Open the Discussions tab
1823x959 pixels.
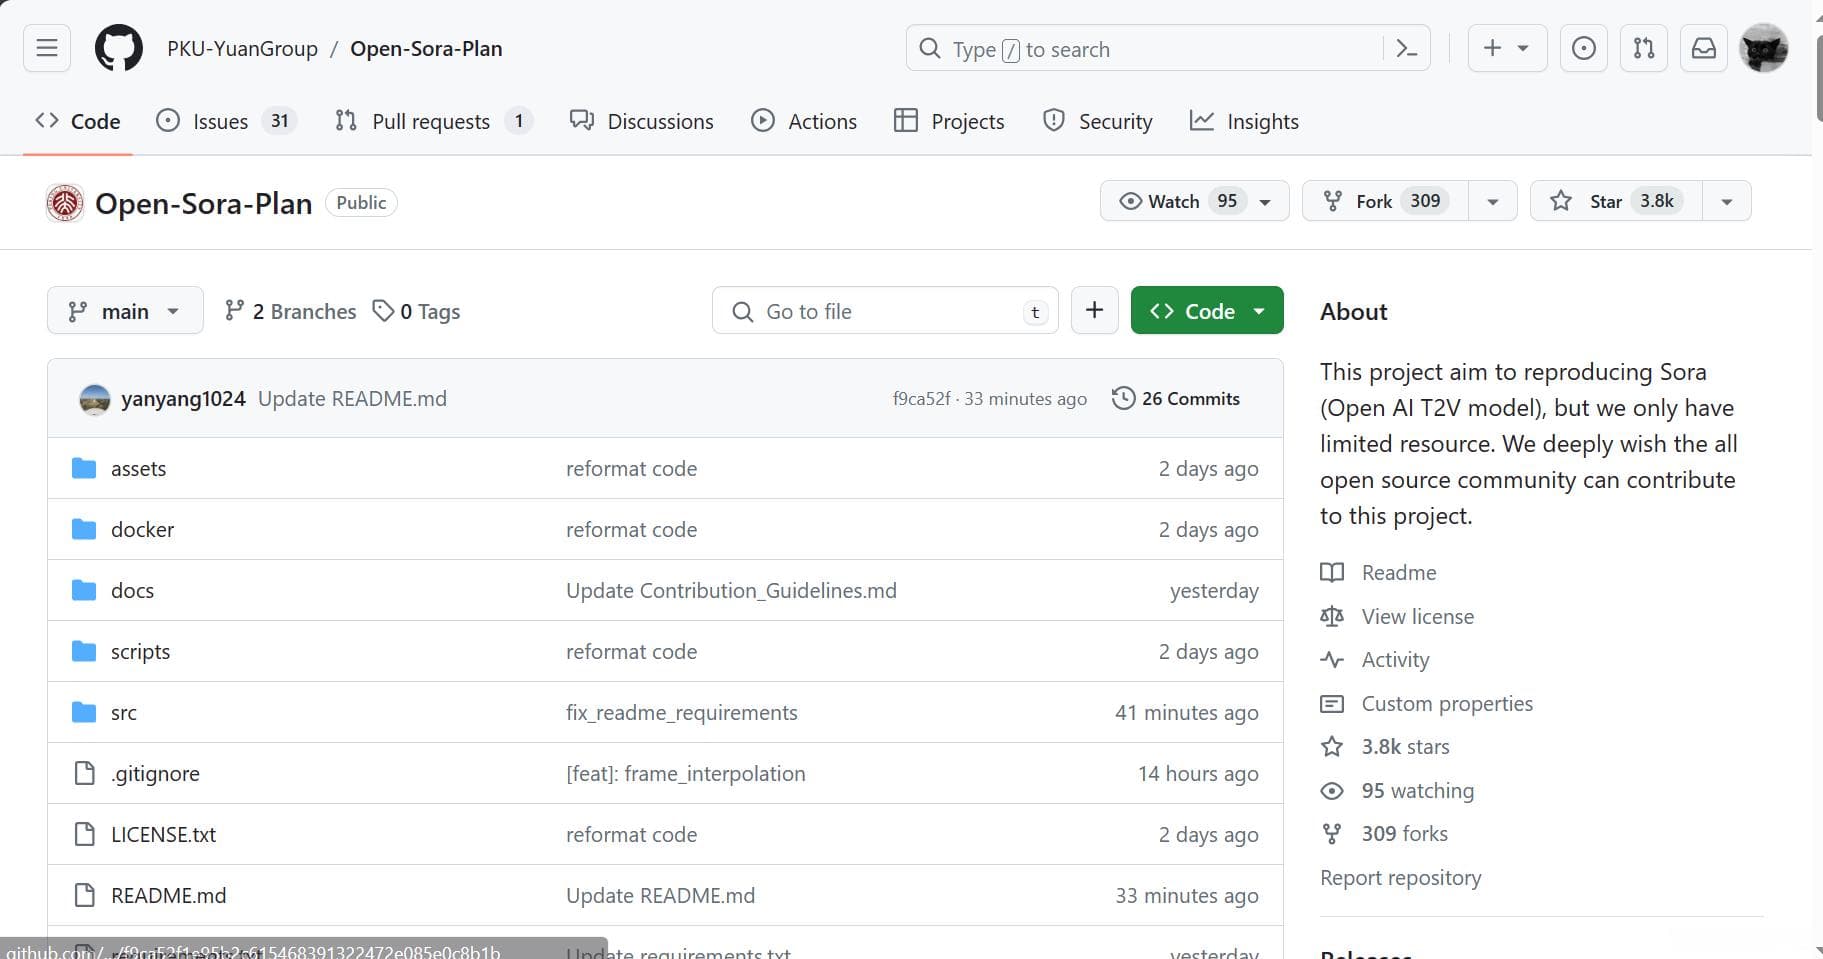point(642,121)
